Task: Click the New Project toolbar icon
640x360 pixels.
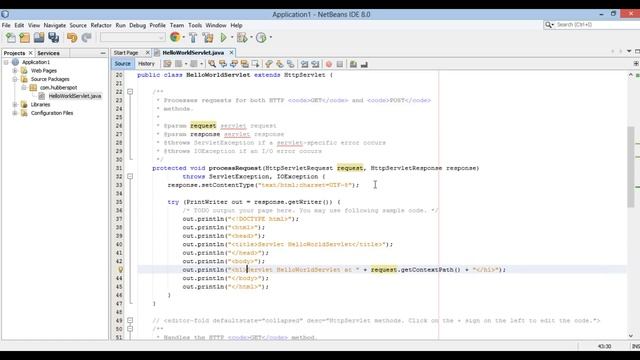Action: point(24,38)
